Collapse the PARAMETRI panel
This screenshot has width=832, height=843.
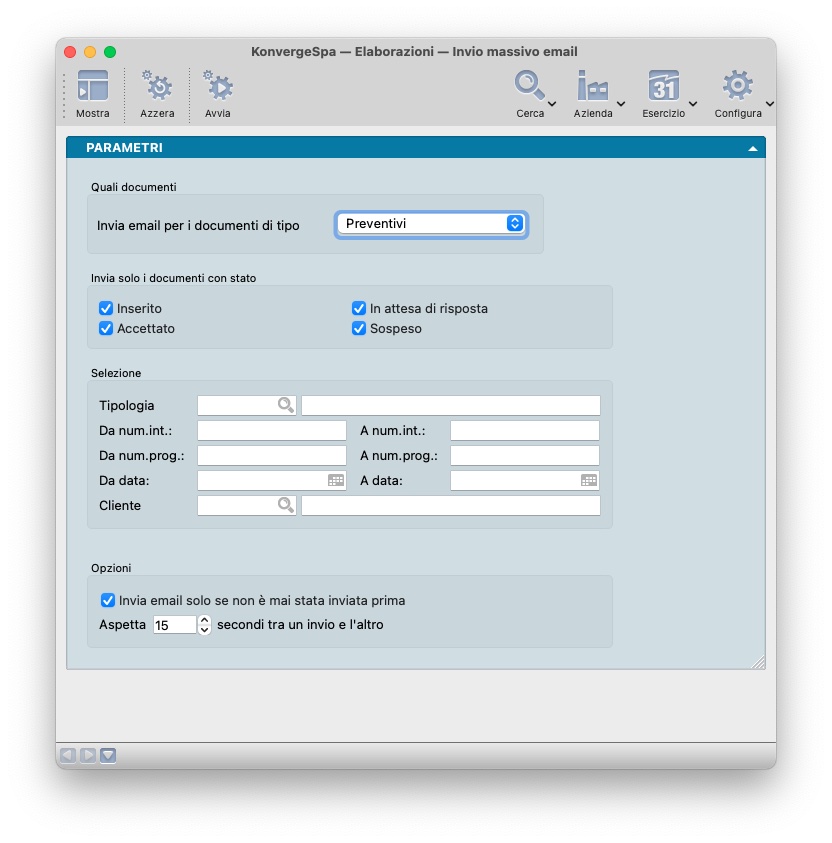(x=752, y=148)
